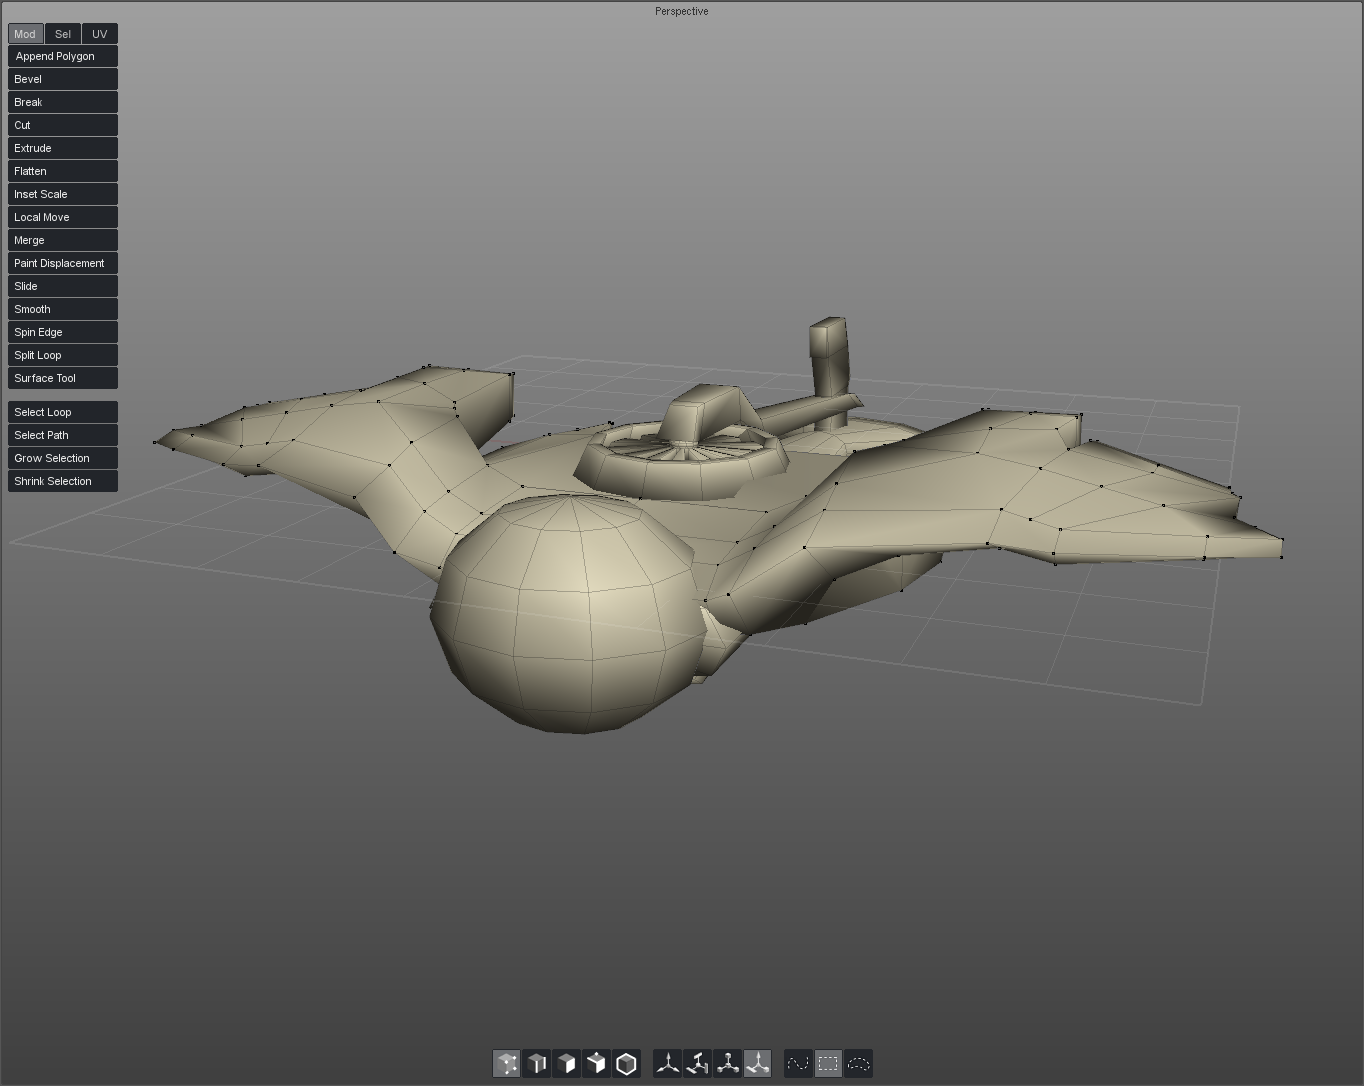
Task: Activate the Surface Tool button
Action: 63,378
